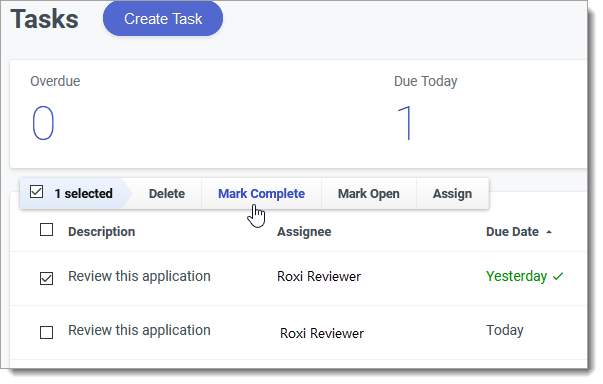
Task: Check the task due Today
Action: pyautogui.click(x=47, y=332)
